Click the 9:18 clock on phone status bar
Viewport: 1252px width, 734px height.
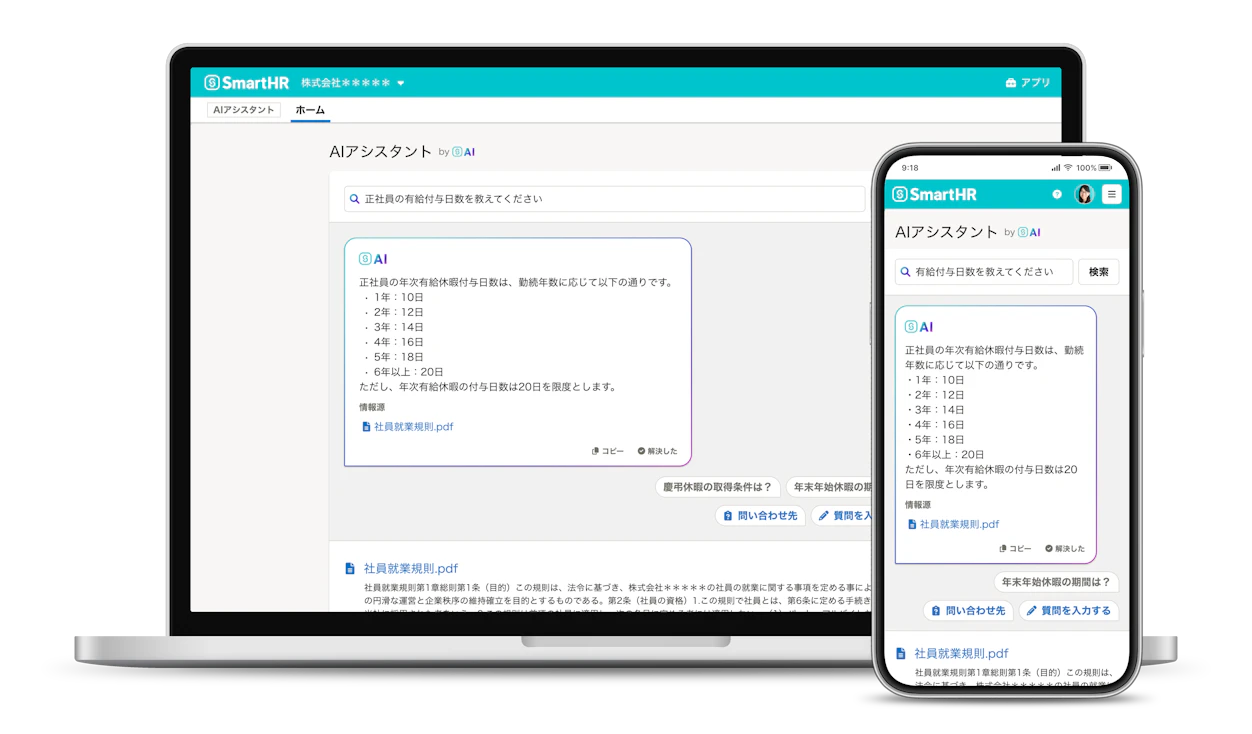(x=910, y=168)
